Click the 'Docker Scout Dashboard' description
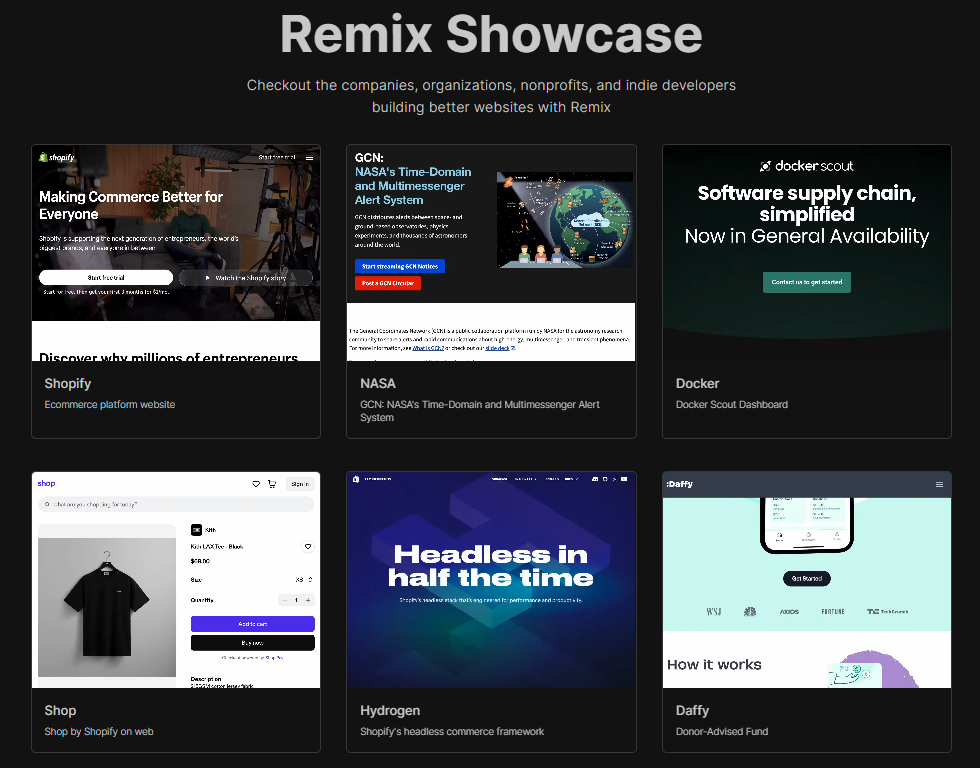This screenshot has width=980, height=768. click(x=731, y=405)
